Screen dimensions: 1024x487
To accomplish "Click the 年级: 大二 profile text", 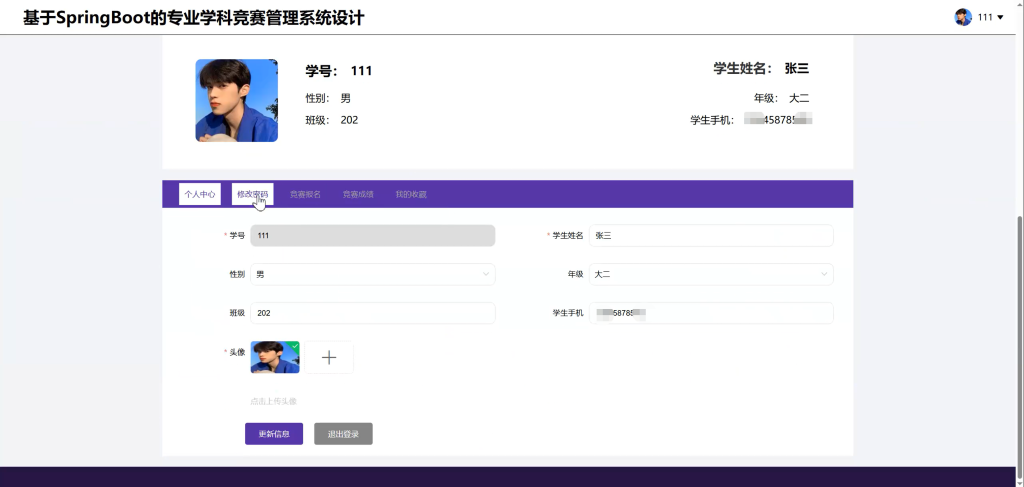I will click(782, 99).
